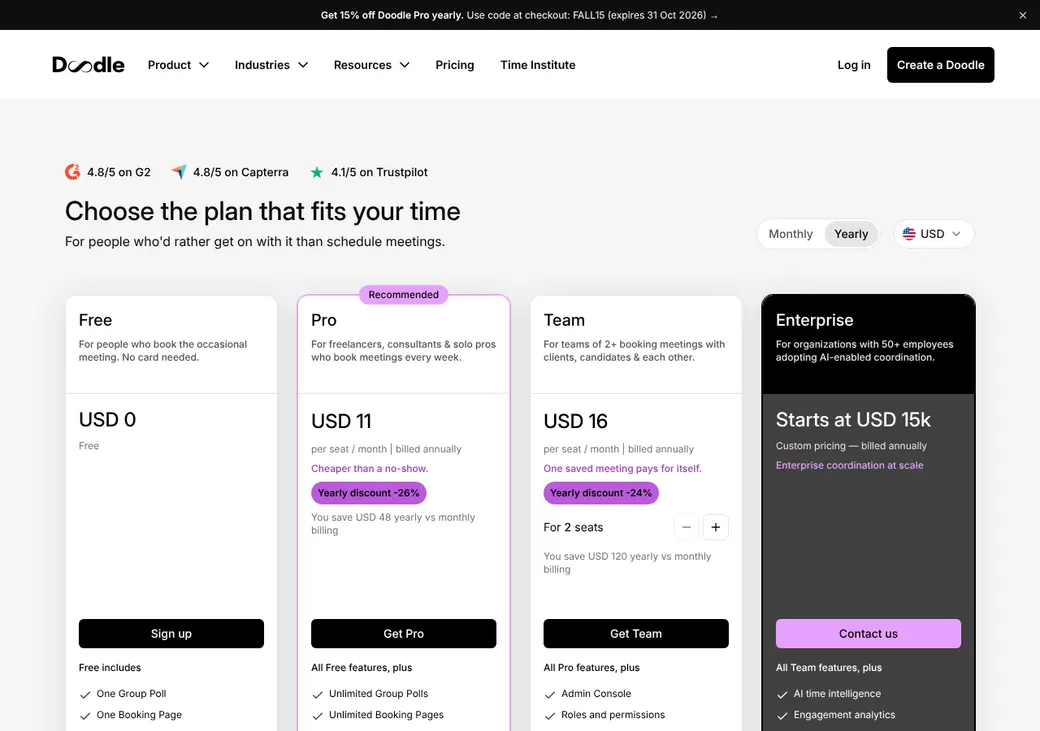Select Yearly billing option

[x=851, y=233]
